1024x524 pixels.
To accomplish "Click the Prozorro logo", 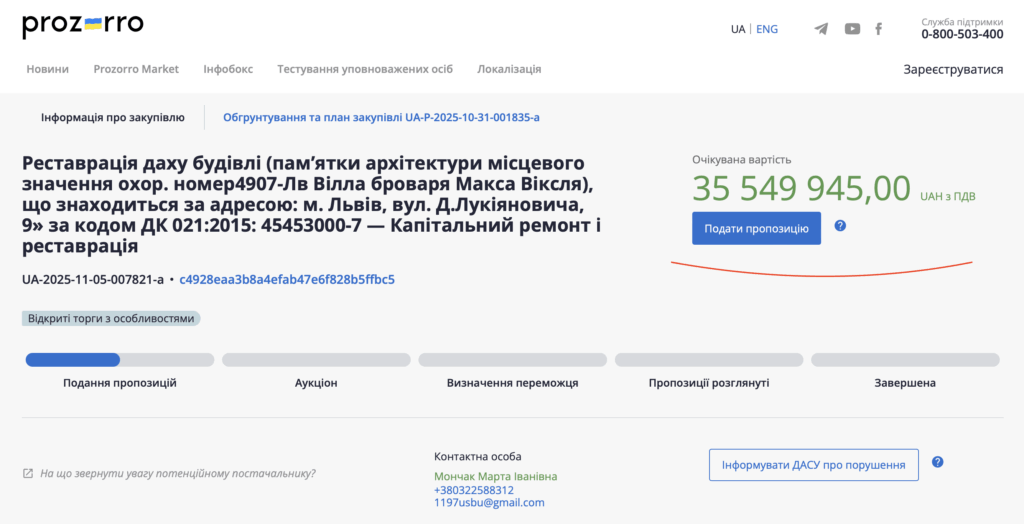I will tap(82, 24).
